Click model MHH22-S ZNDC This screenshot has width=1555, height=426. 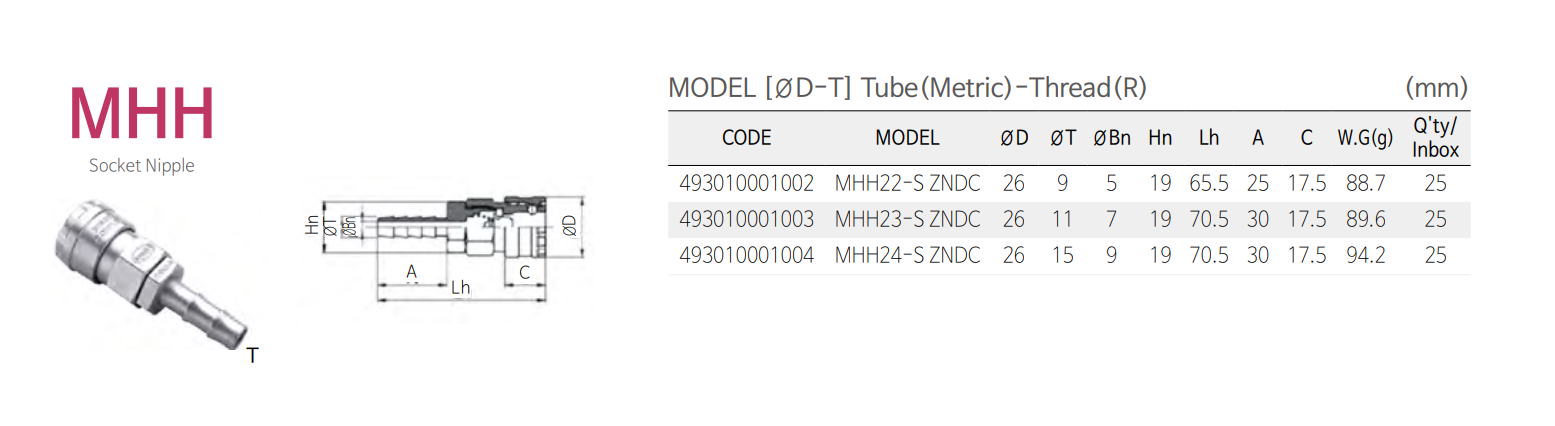[907, 184]
